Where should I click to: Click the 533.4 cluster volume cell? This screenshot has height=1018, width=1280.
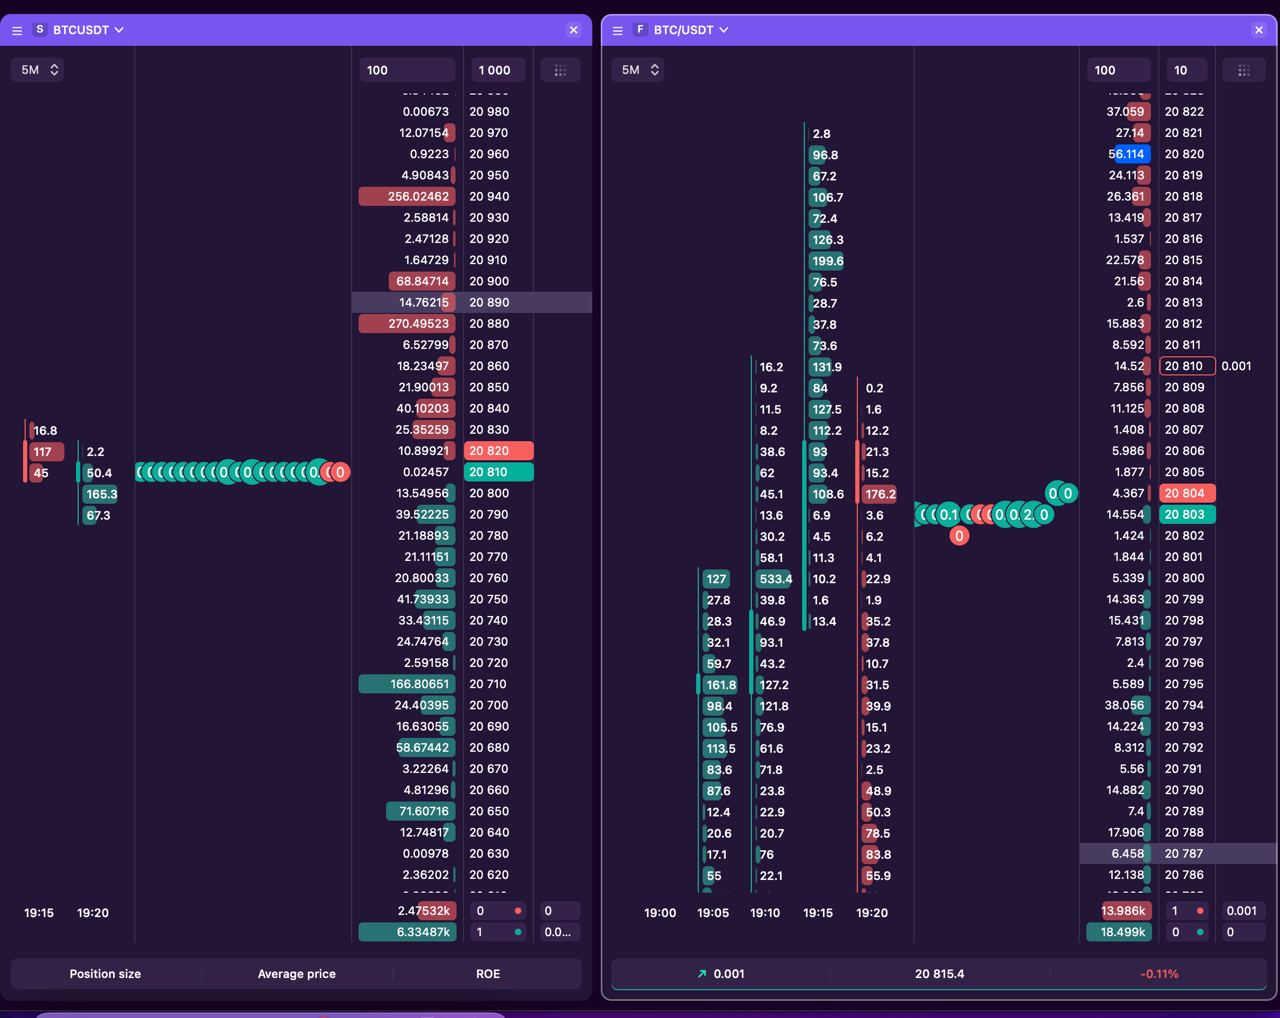[775, 579]
